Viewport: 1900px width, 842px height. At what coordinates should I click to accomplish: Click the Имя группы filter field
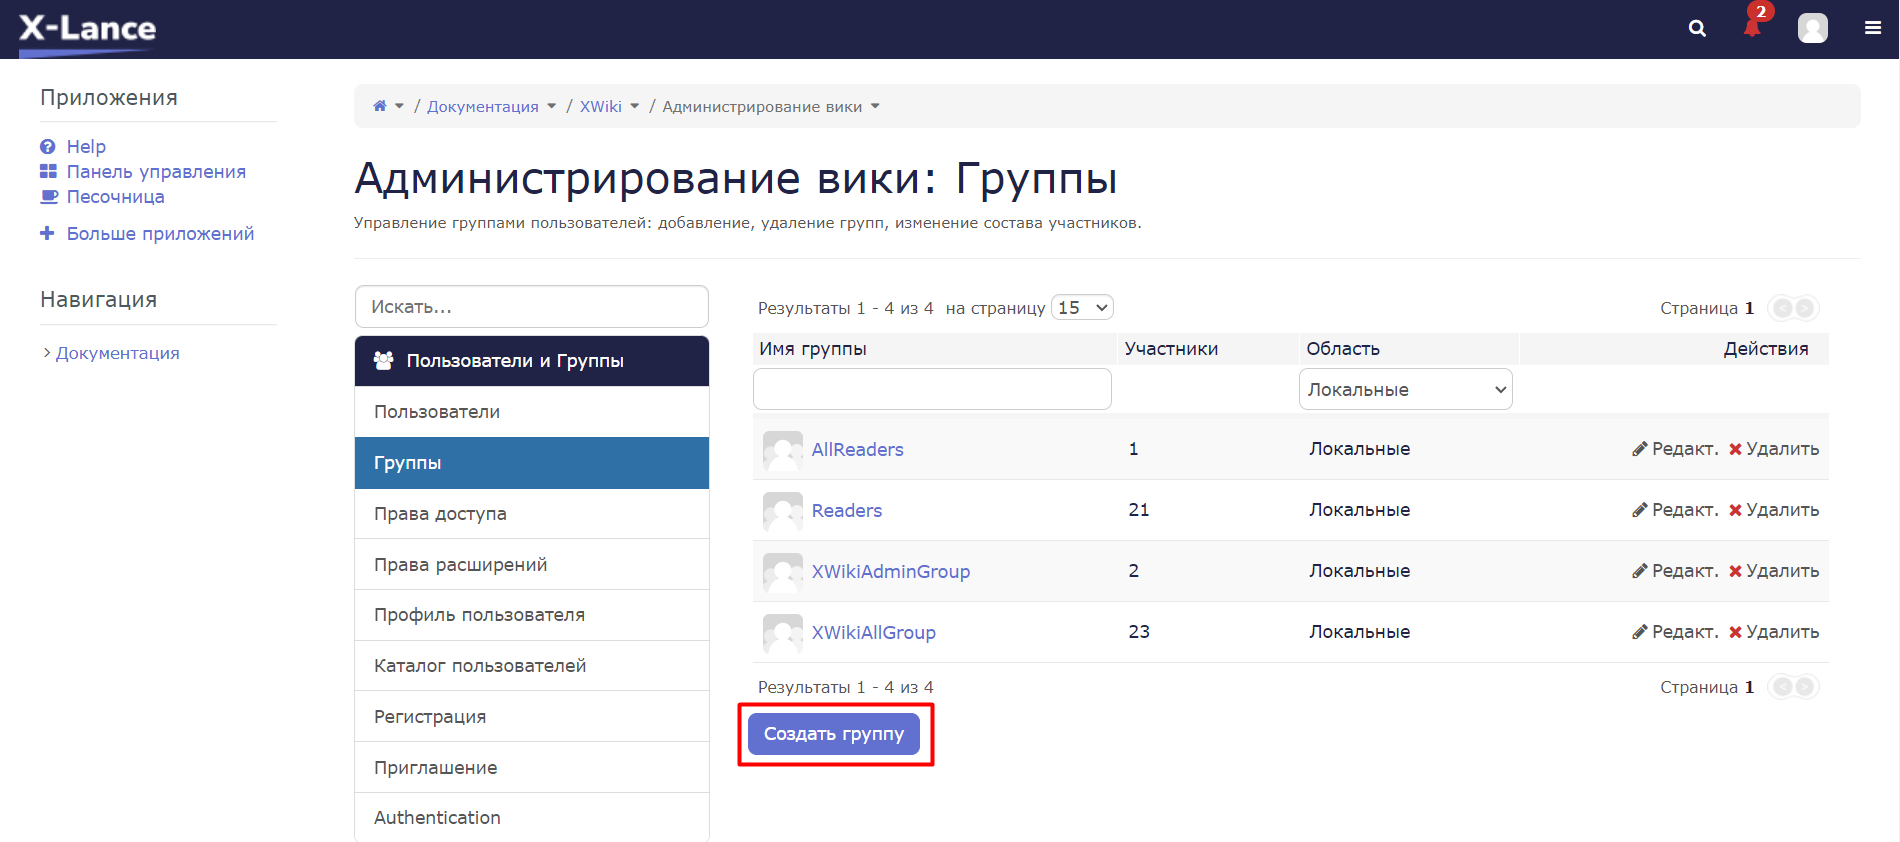(x=932, y=389)
